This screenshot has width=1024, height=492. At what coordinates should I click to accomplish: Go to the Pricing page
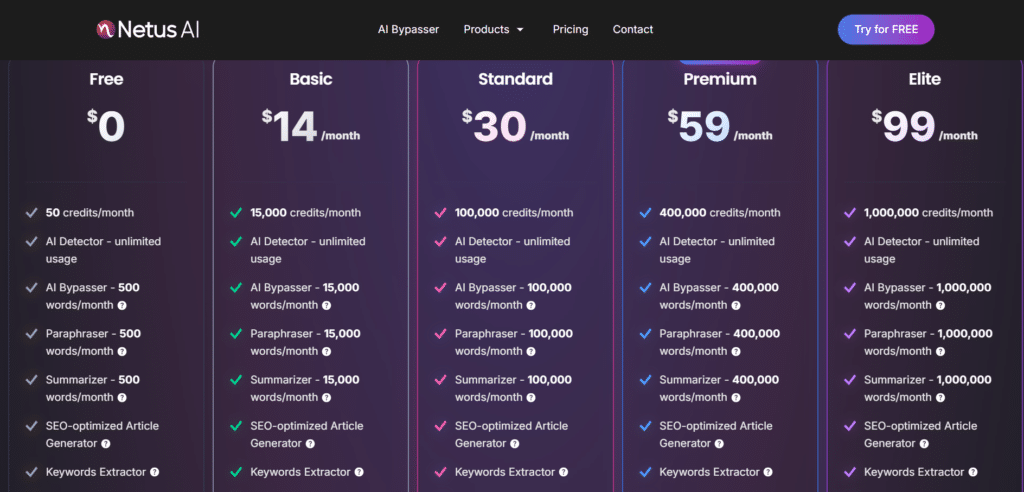[570, 30]
